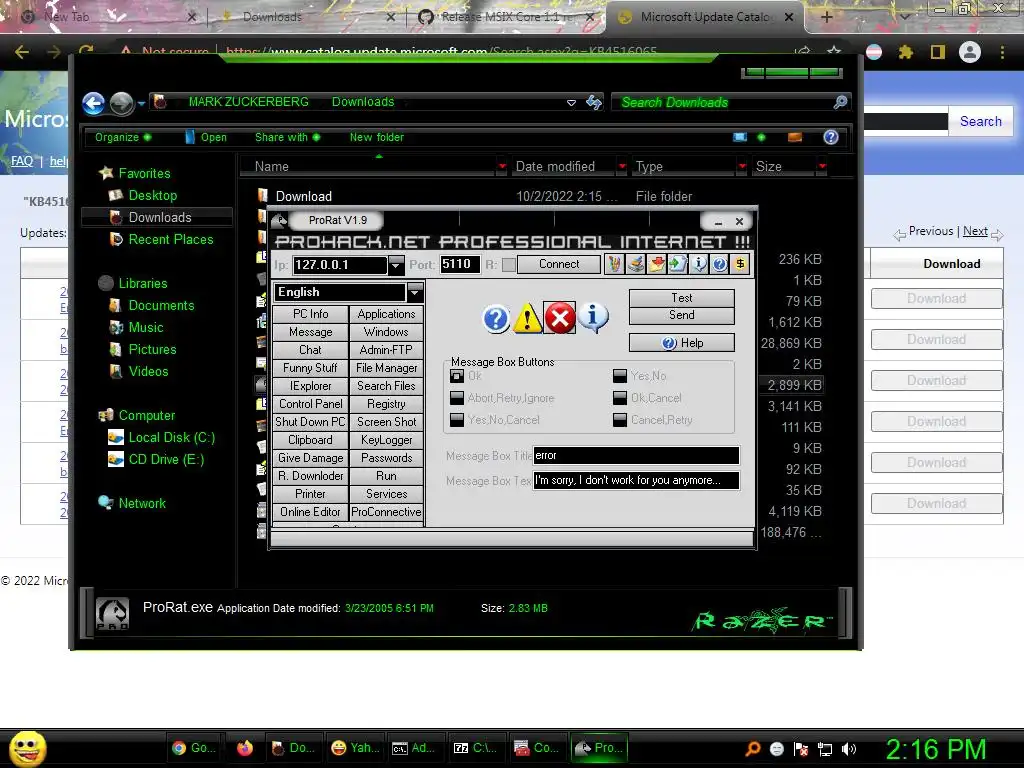Click the Explorer help question mark icon
The height and width of the screenshot is (768, 1024).
pyautogui.click(x=831, y=137)
